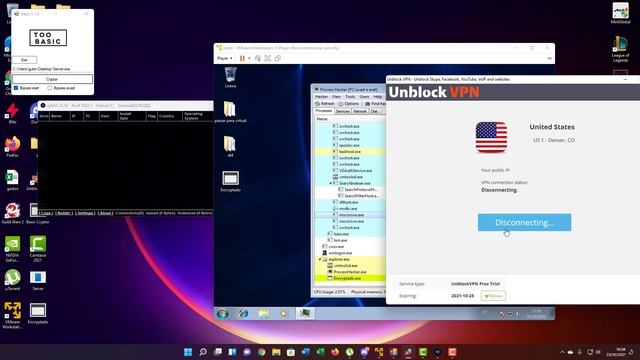Open the Player dropdown menu in VMware

point(224,58)
